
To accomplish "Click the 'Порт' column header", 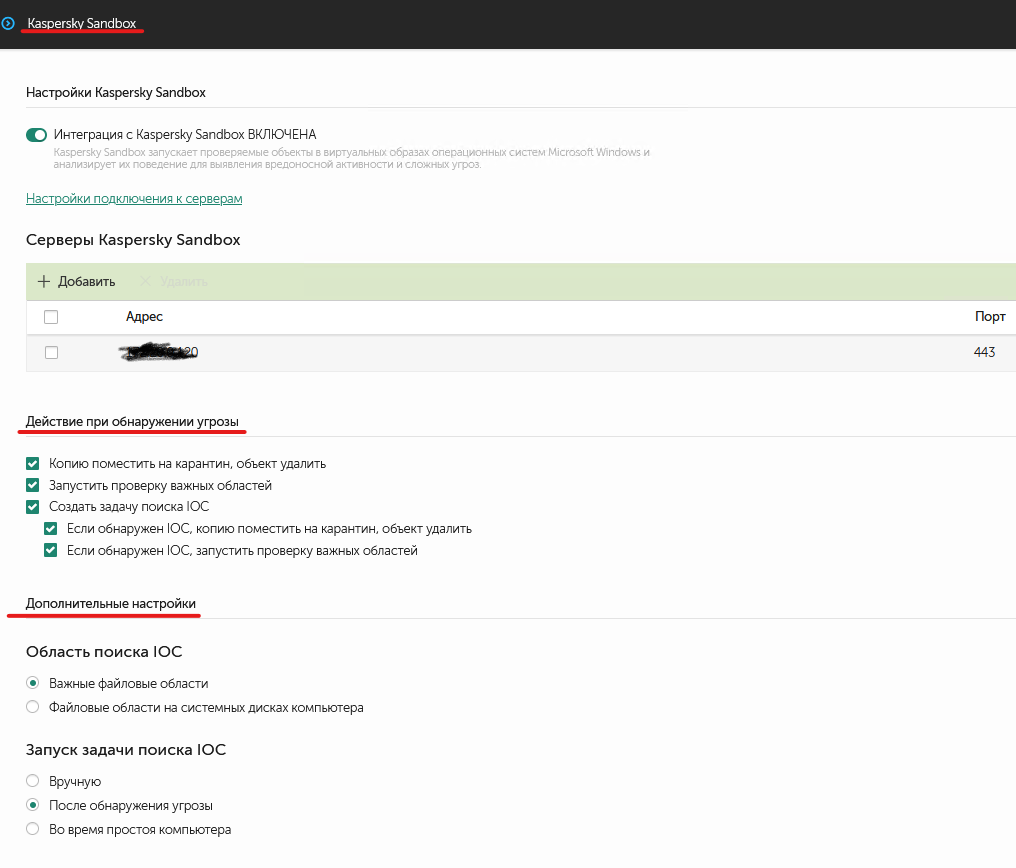I will (x=990, y=317).
